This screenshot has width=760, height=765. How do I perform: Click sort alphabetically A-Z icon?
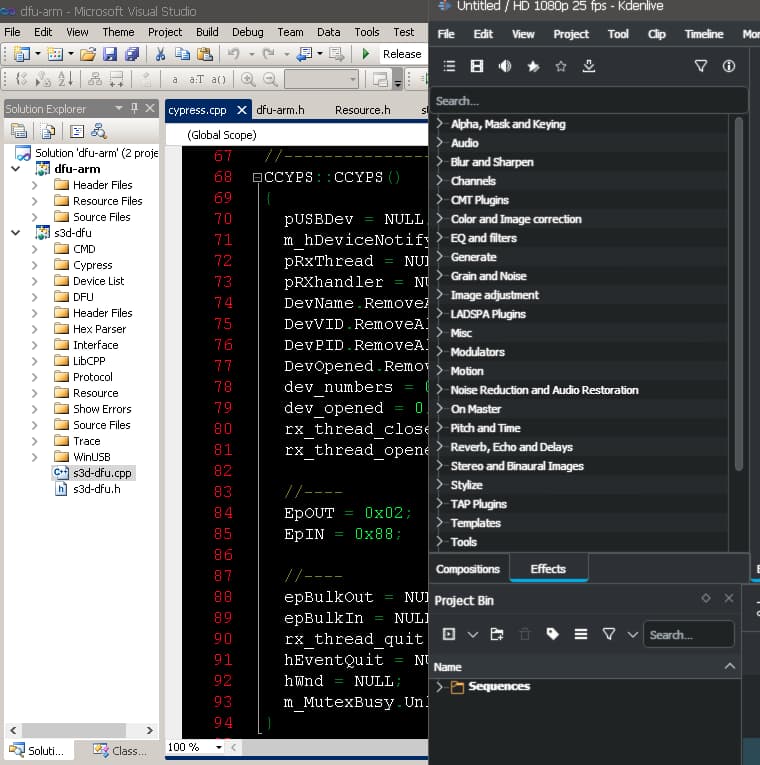65,79
